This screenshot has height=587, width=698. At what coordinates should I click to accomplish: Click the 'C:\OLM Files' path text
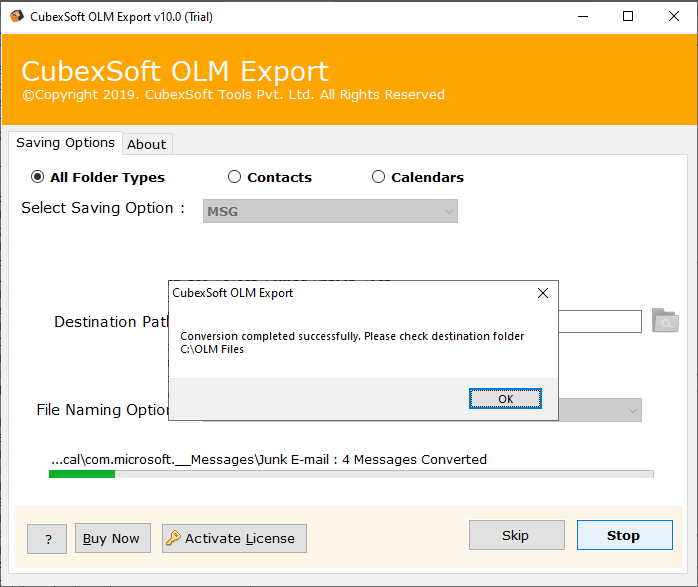pos(212,349)
